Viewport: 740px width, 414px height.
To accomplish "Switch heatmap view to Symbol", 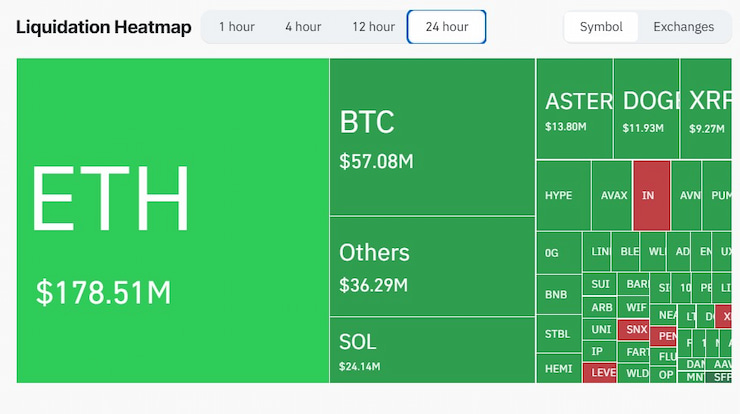I will click(x=601, y=27).
